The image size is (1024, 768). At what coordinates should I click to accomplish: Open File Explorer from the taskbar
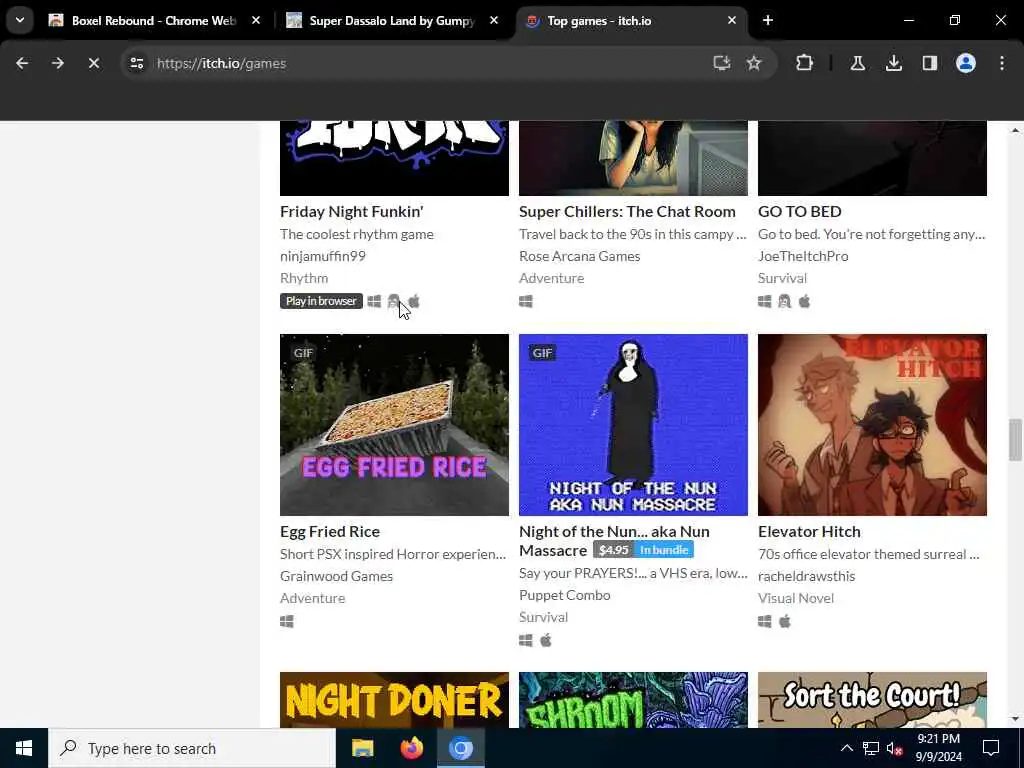pyautogui.click(x=362, y=748)
